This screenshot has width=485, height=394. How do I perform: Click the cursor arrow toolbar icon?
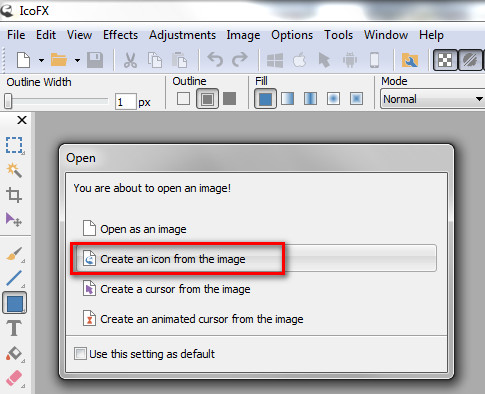point(324,60)
